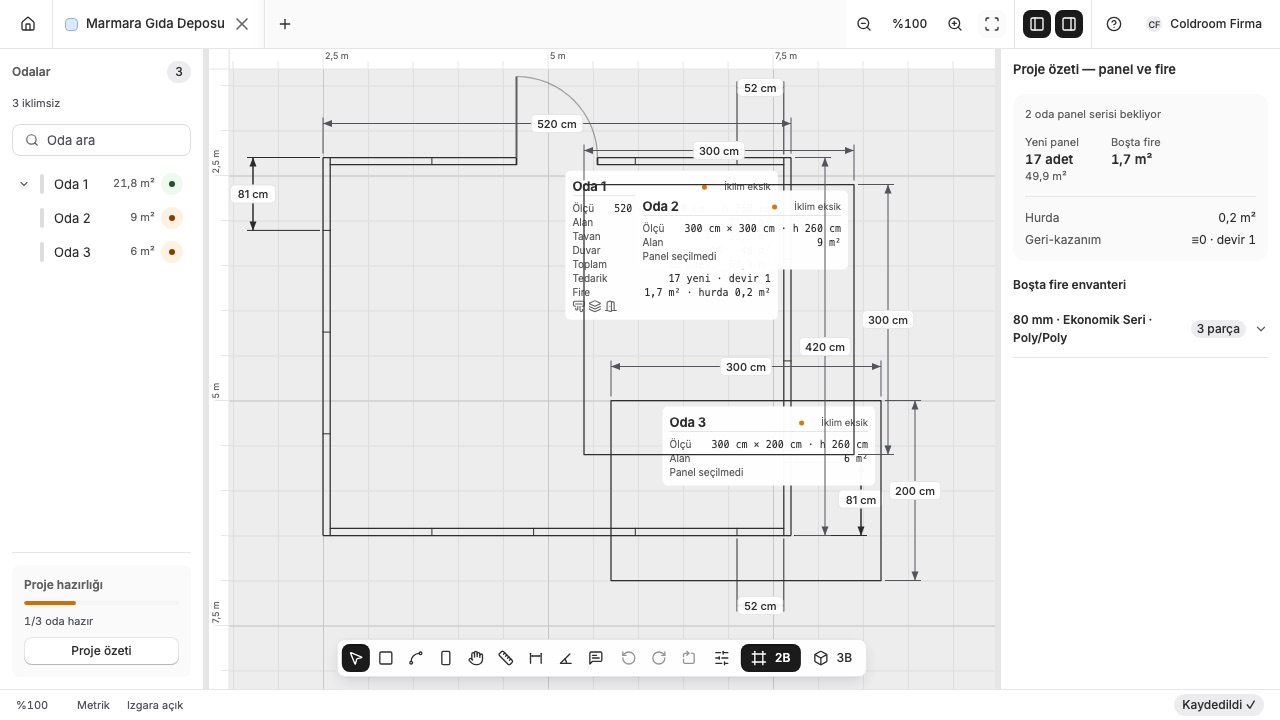Viewport: 1280px width, 720px height.
Task: Click the 420 cm dimension label
Action: [825, 347]
